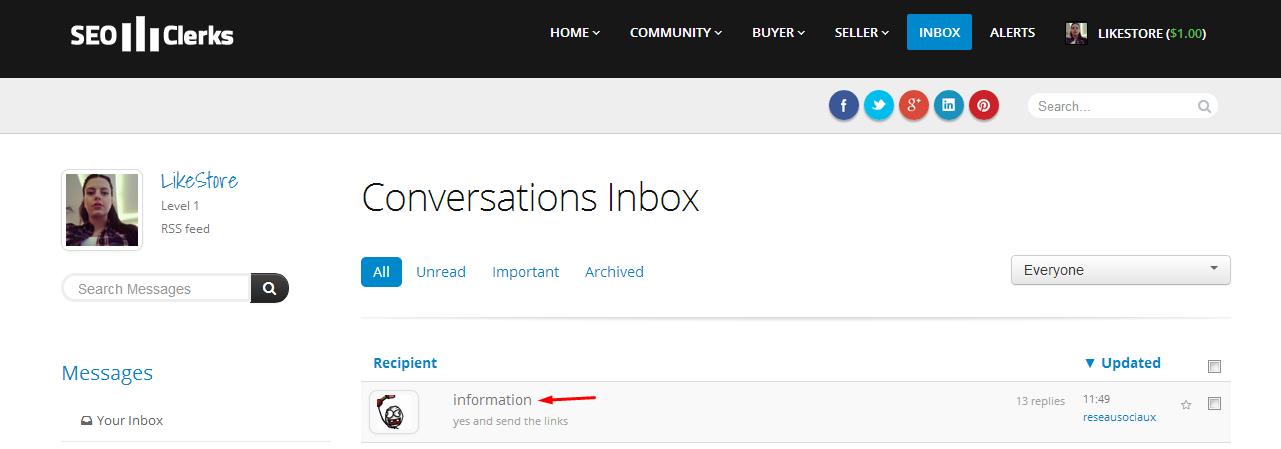This screenshot has height=449, width=1281.
Task: Expand the SELLER menu
Action: pos(862,33)
